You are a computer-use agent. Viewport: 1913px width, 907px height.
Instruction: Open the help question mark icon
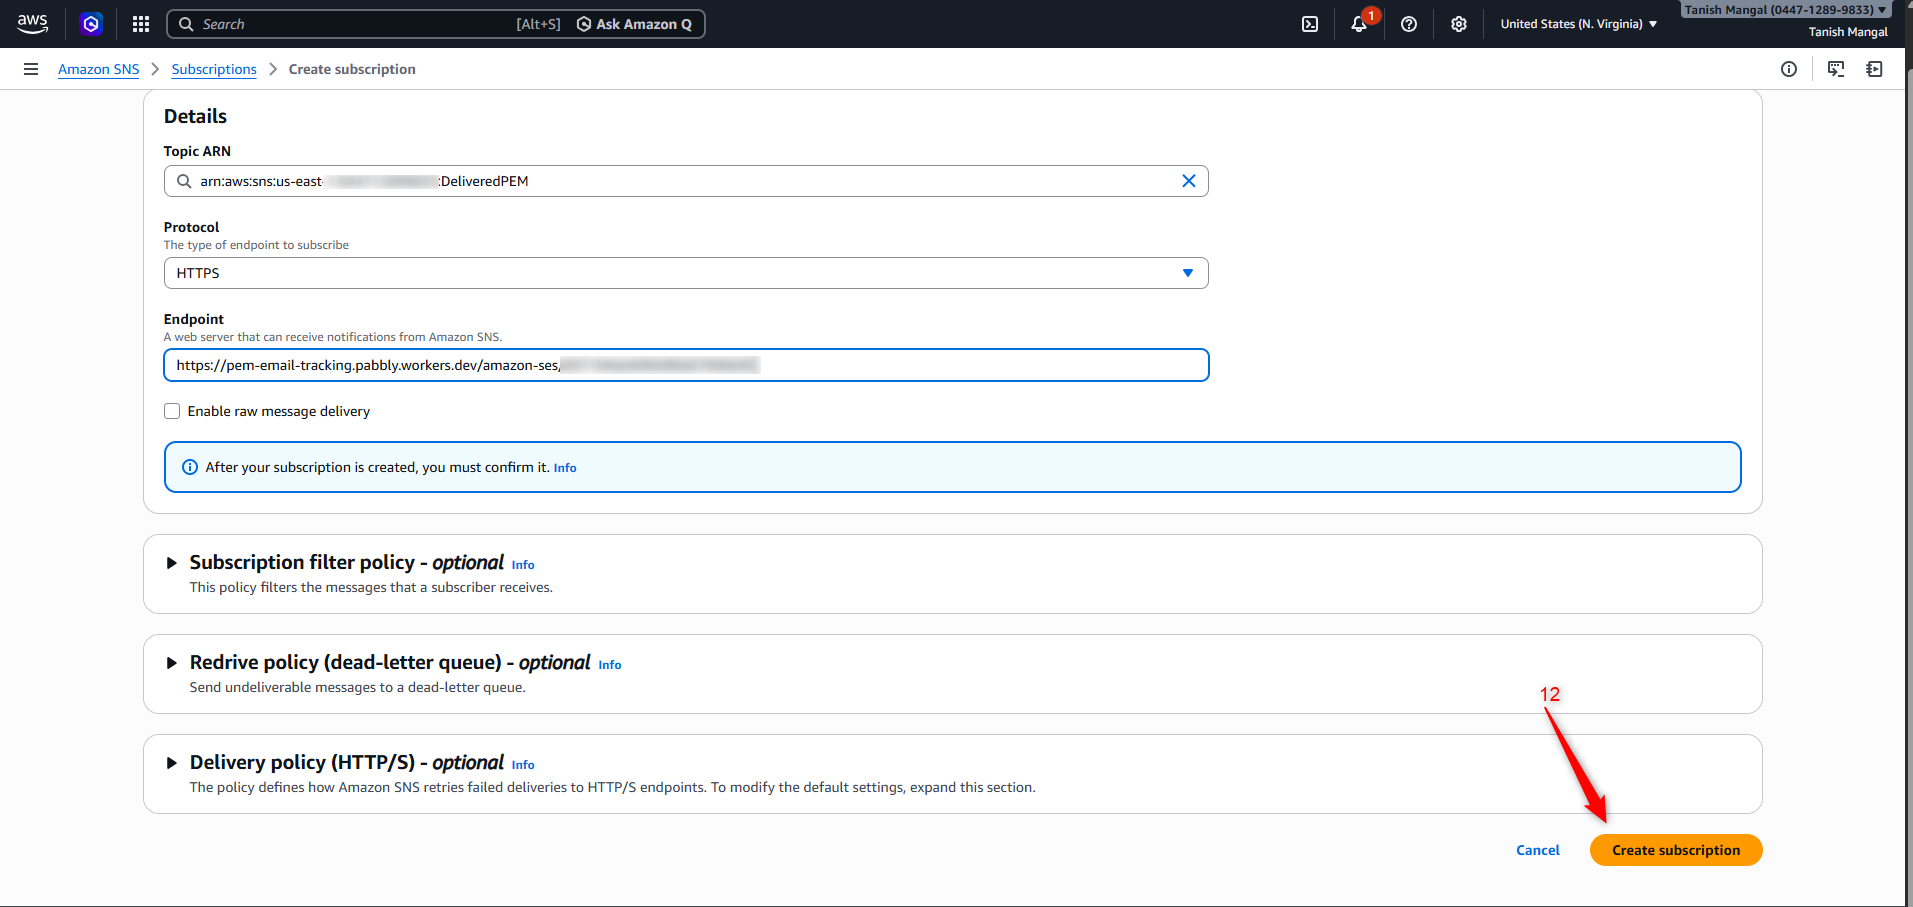point(1409,24)
